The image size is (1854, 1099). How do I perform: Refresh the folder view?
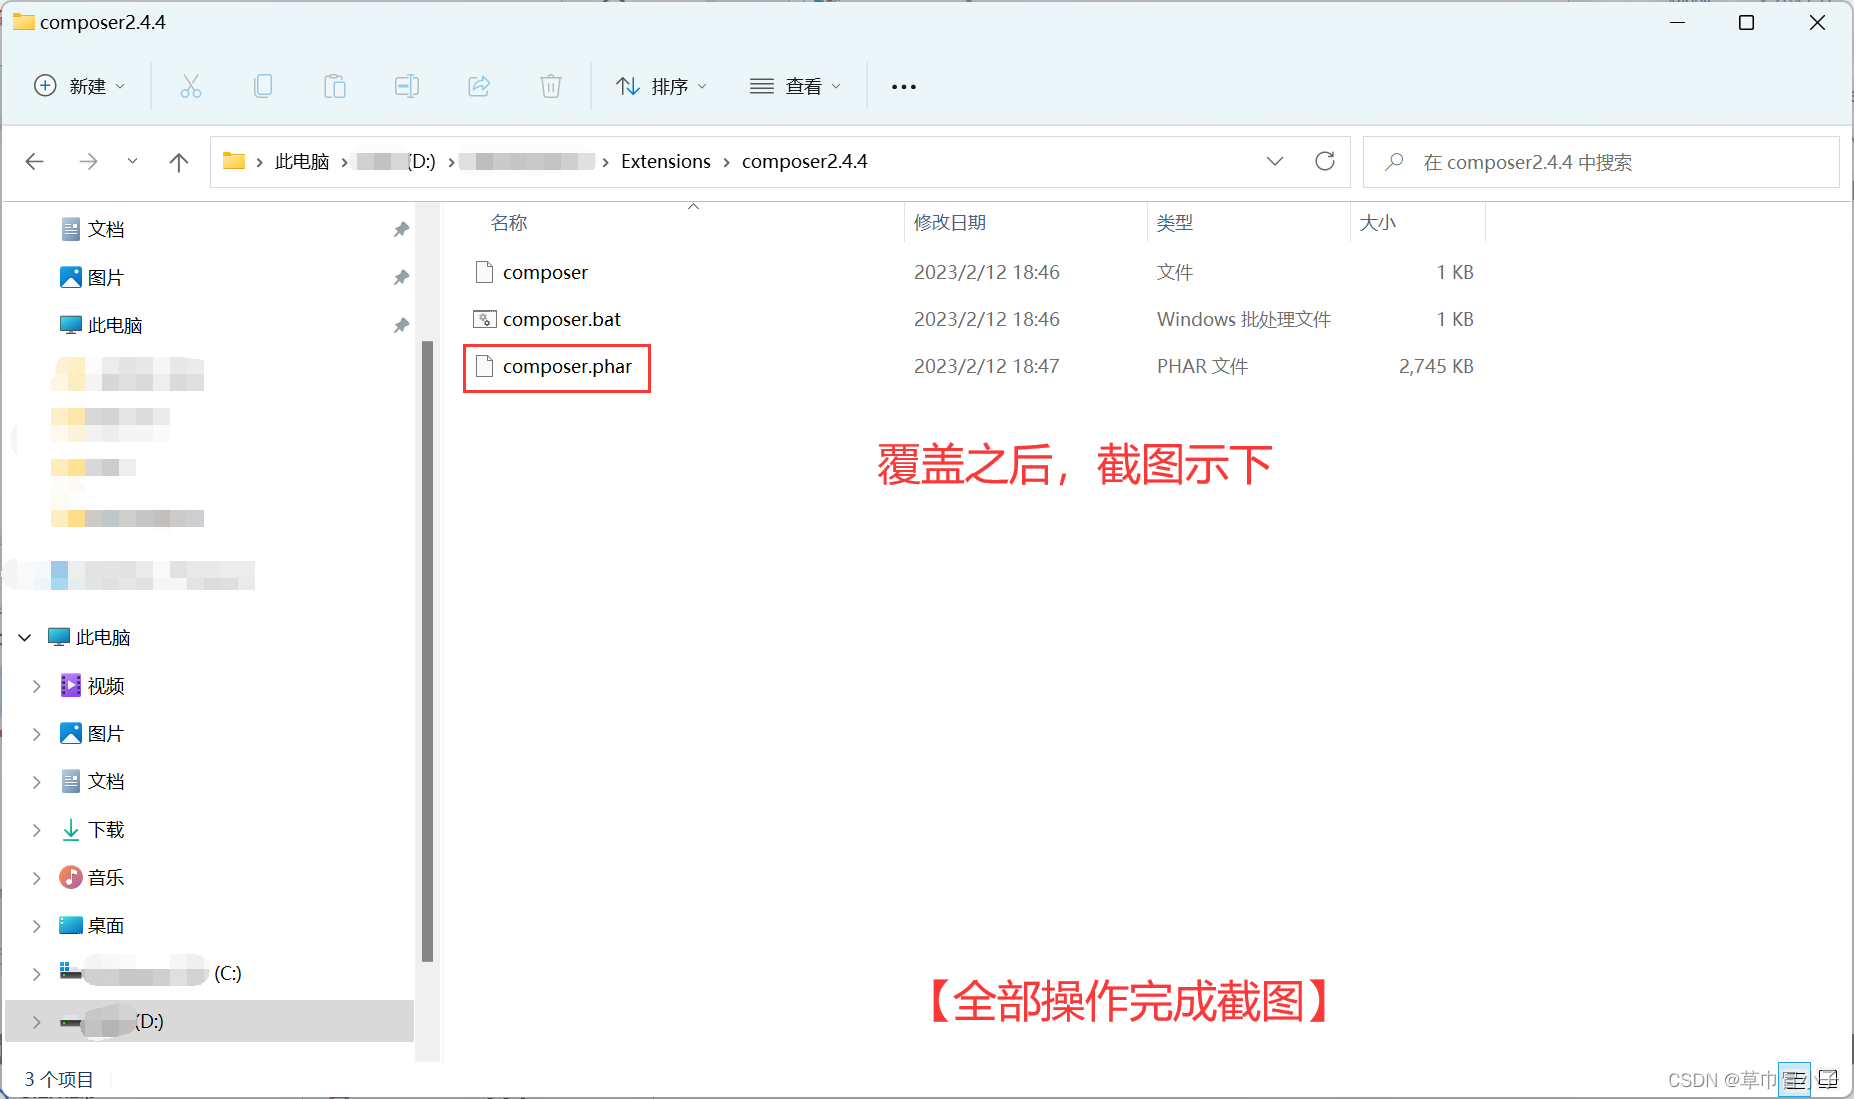coord(1324,161)
